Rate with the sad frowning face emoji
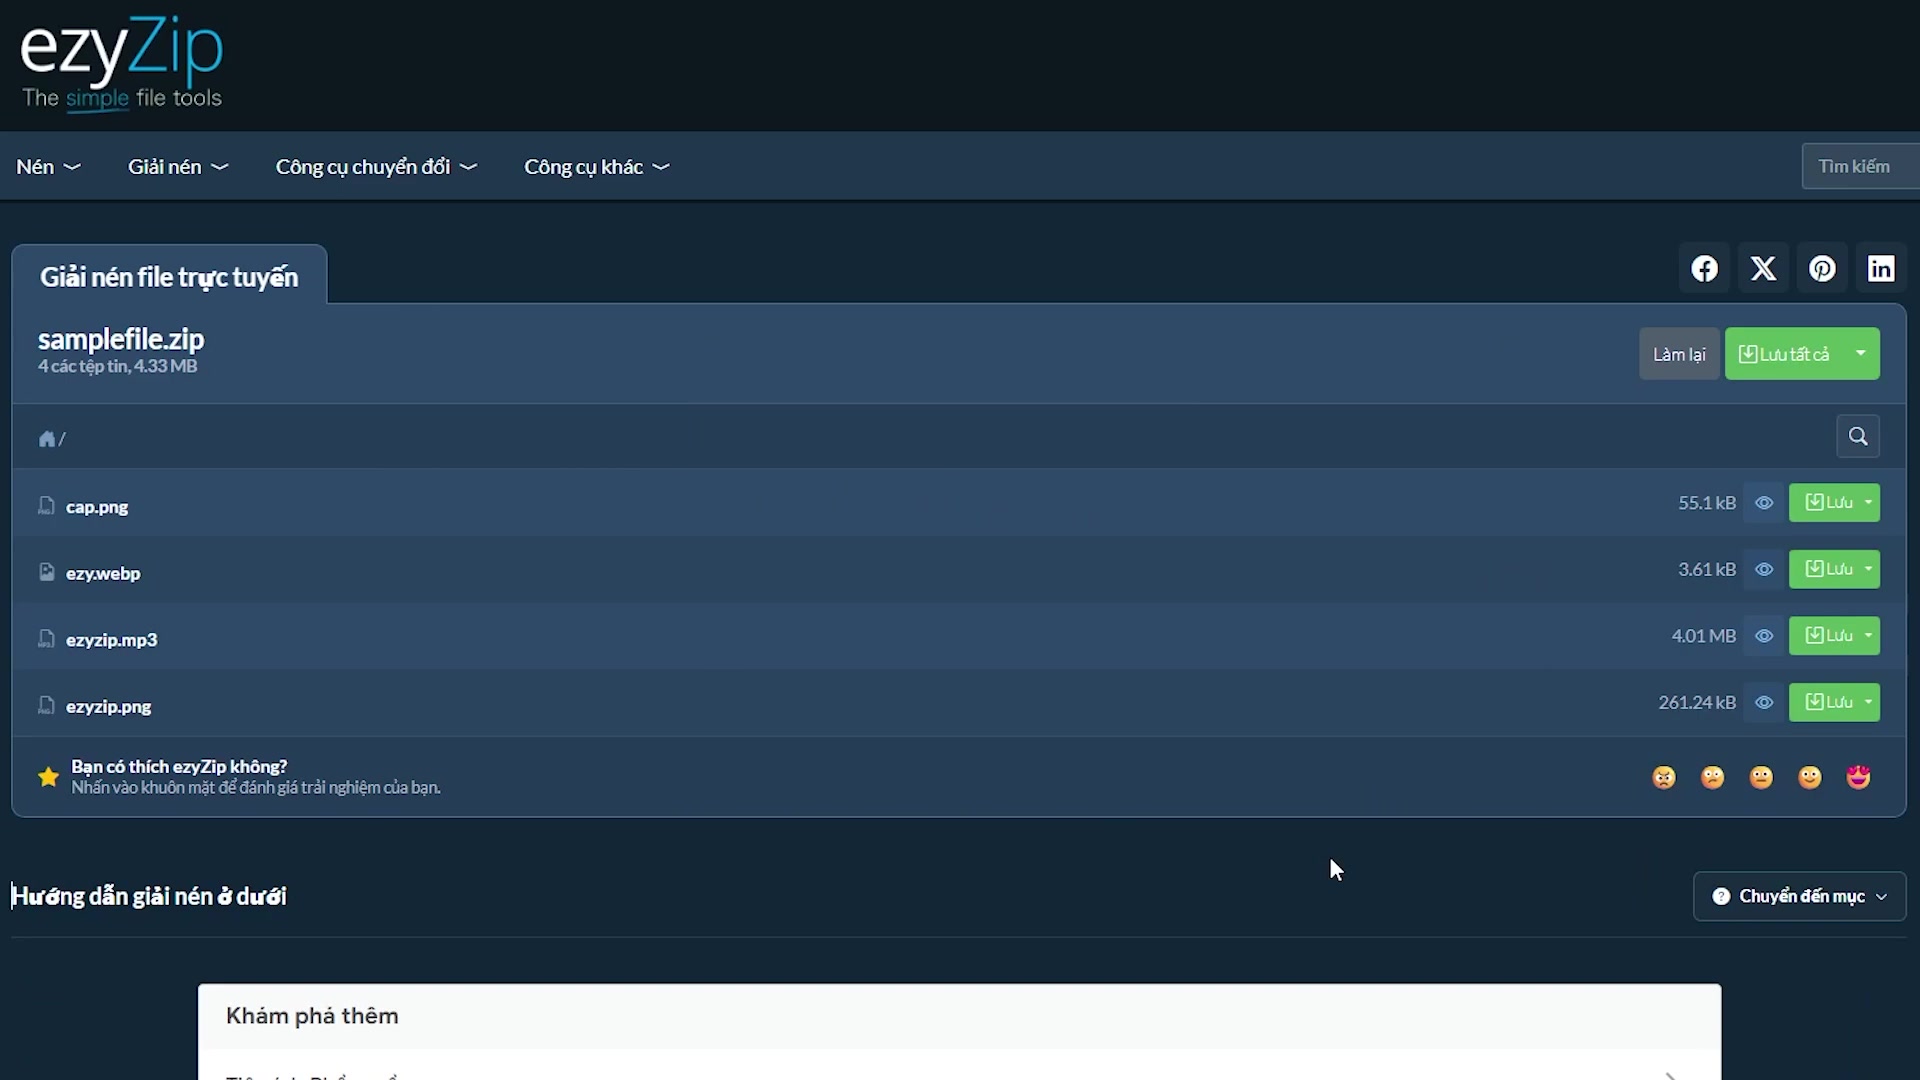Image resolution: width=1920 pixels, height=1080 pixels. tap(1713, 777)
